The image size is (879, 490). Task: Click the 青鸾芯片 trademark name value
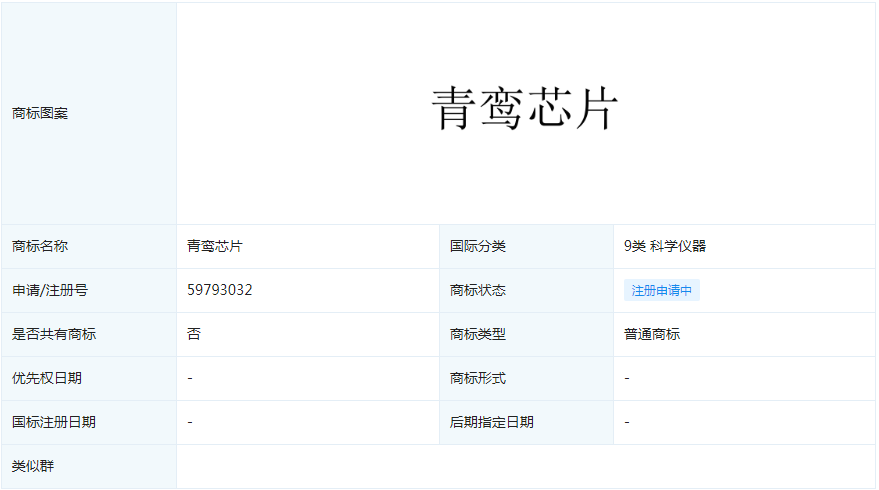214,246
